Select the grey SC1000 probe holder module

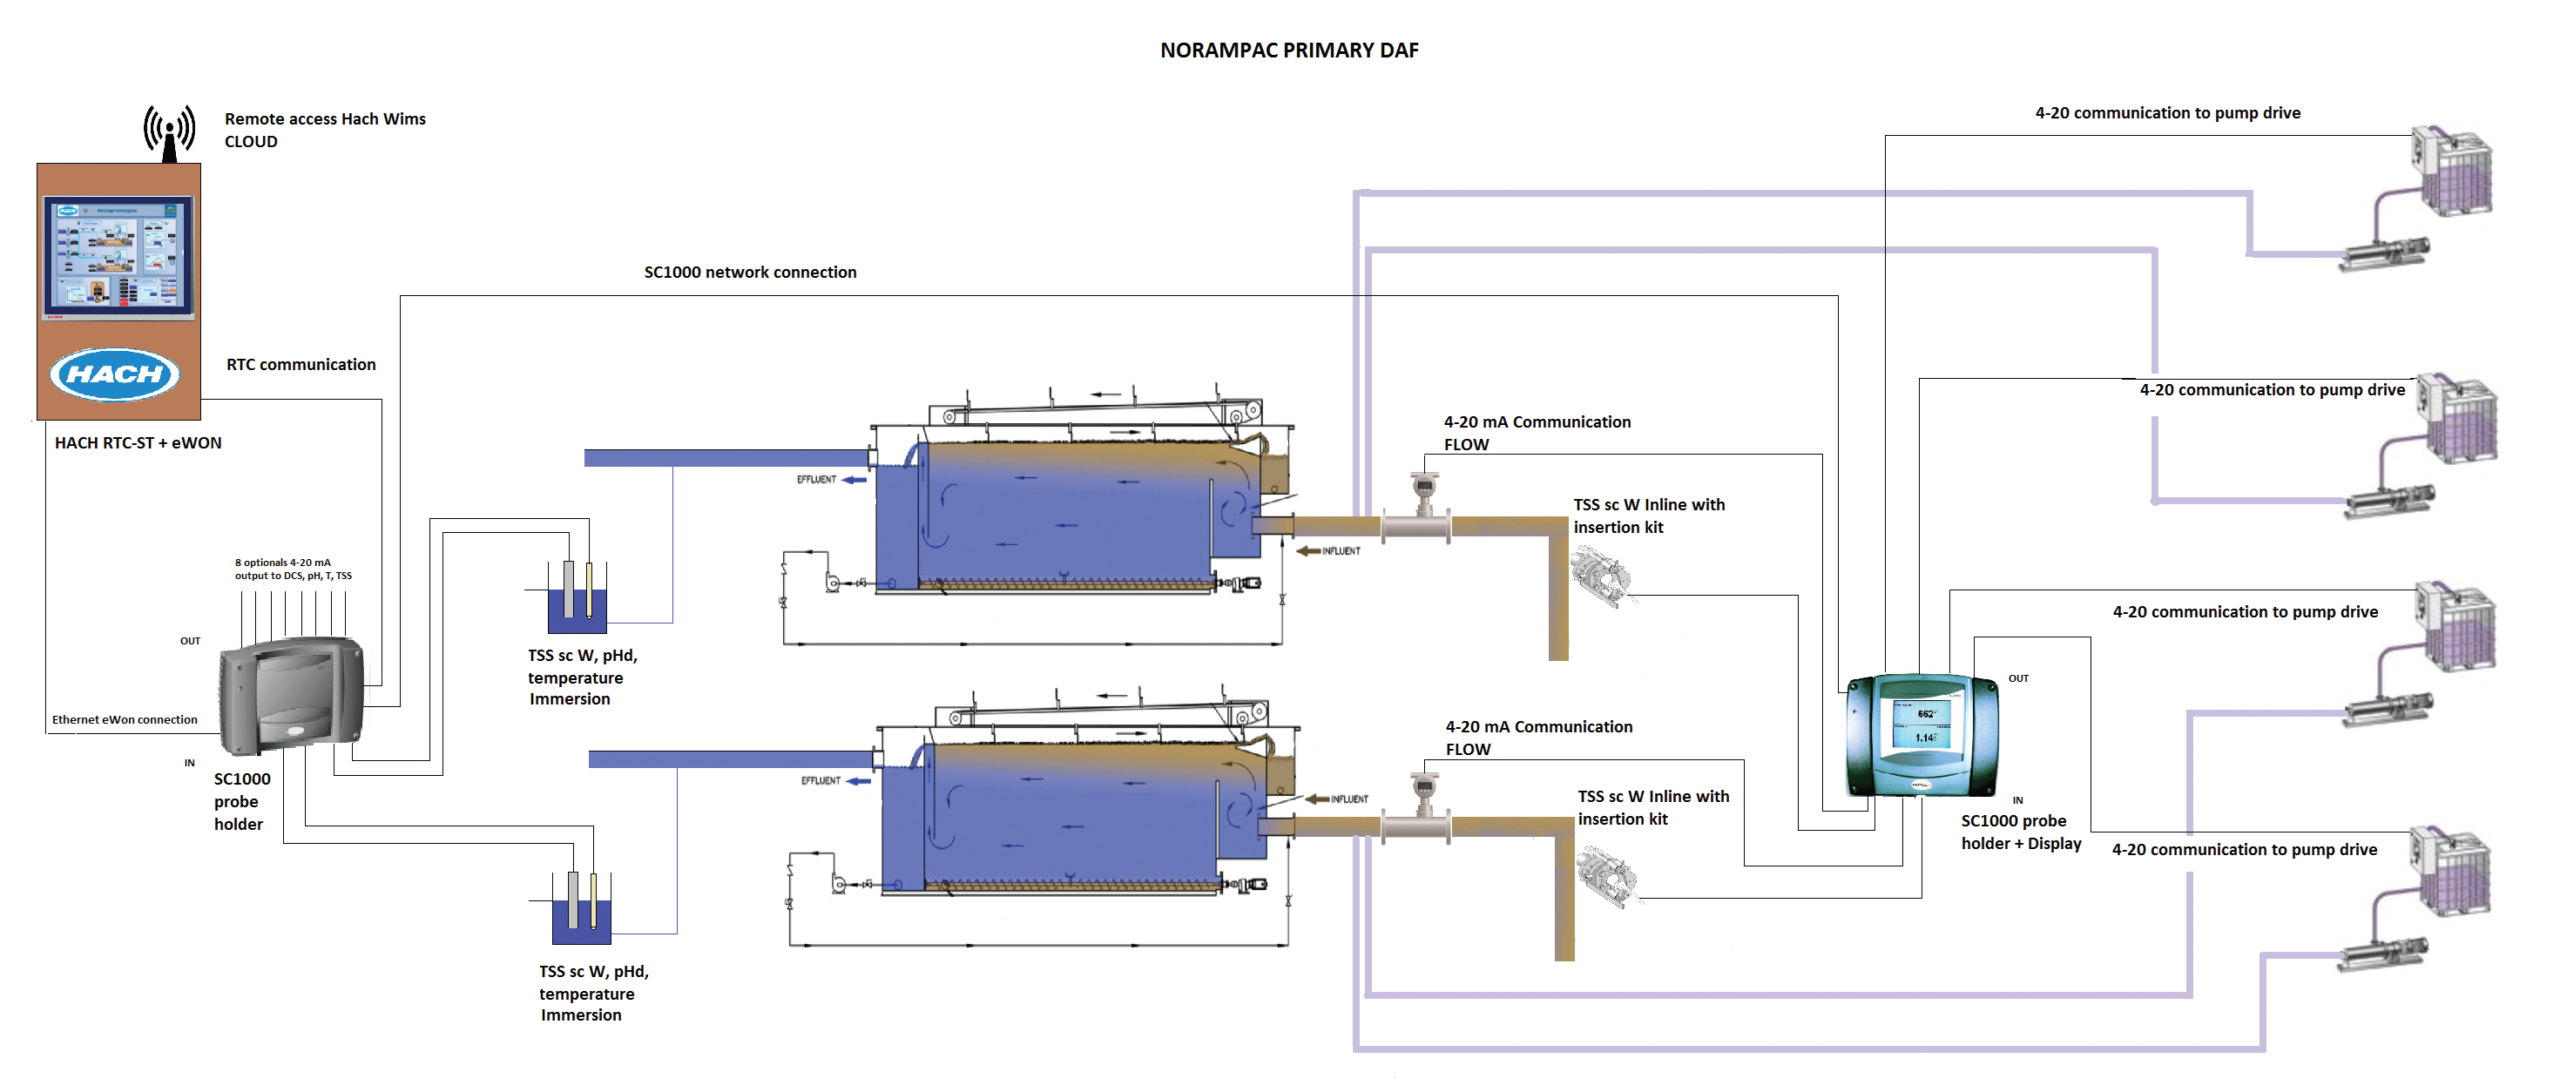click(289, 695)
